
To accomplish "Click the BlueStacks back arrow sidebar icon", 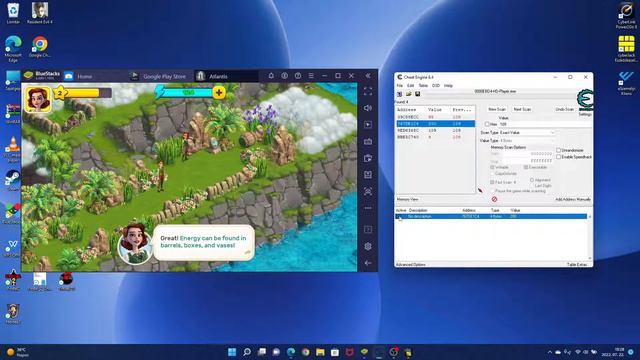I will (x=368, y=263).
